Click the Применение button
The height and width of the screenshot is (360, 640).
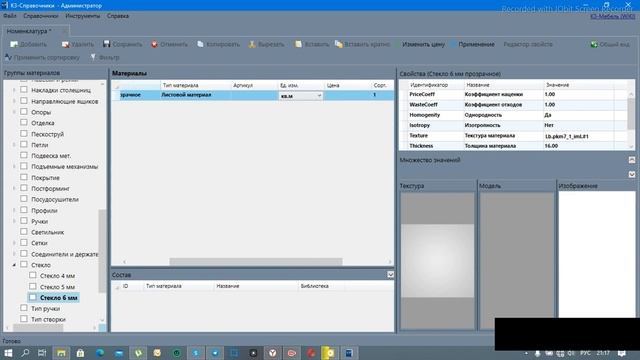tap(476, 44)
